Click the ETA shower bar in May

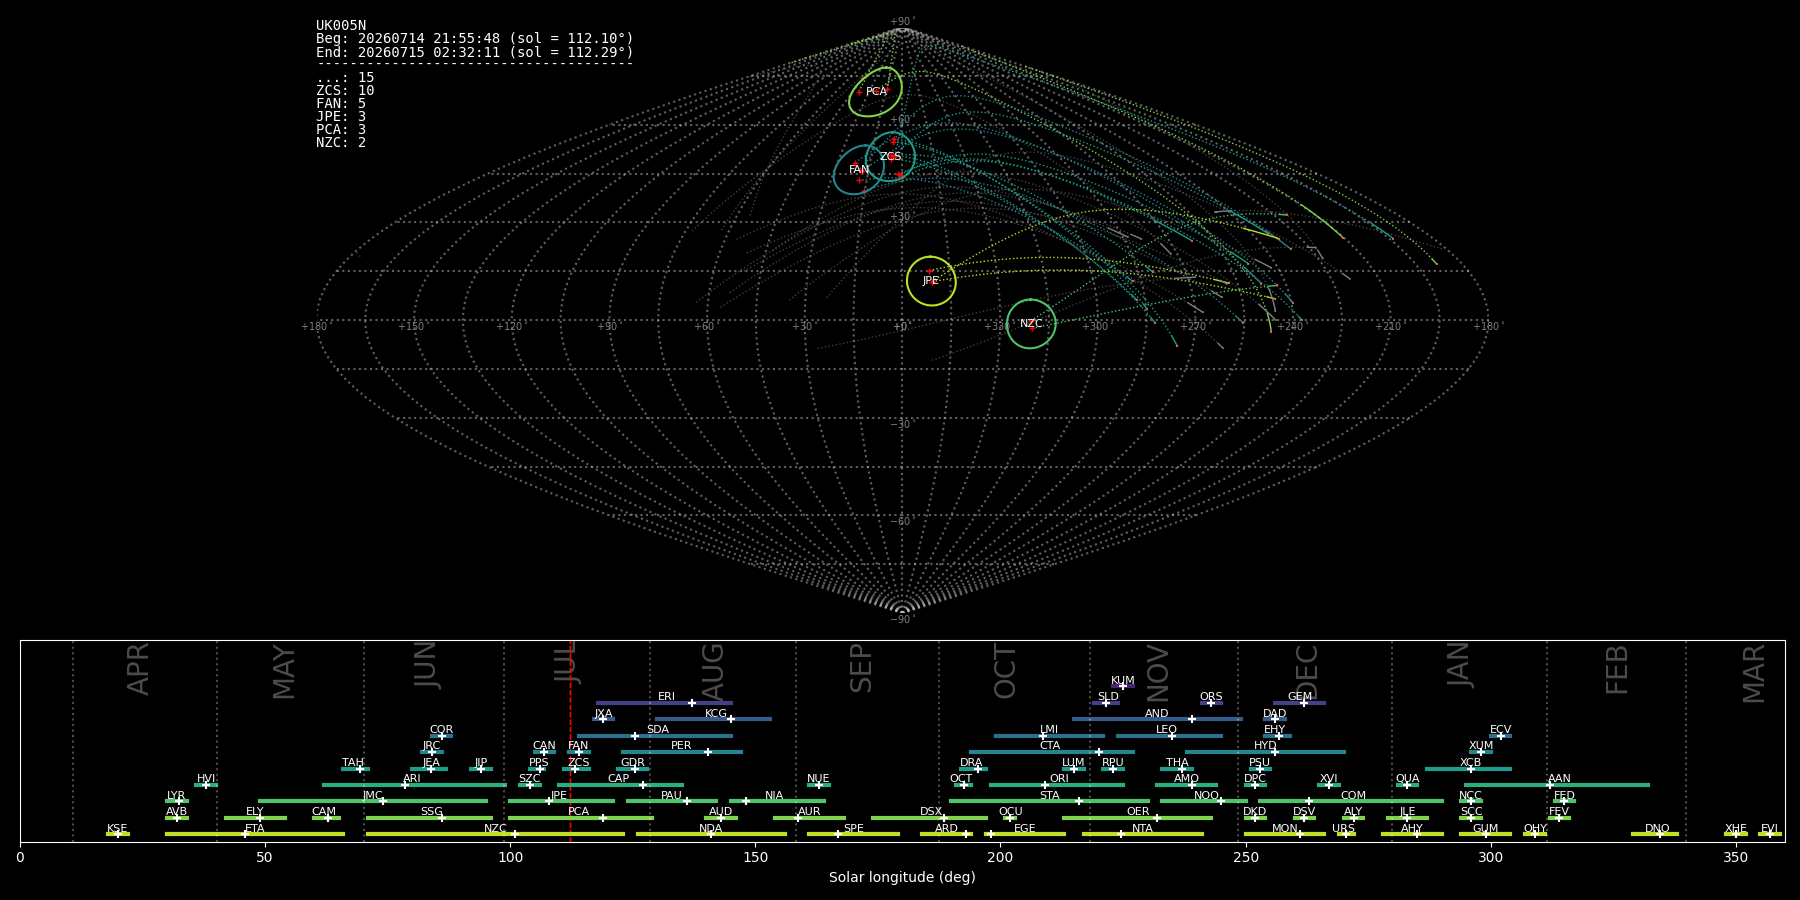pos(255,834)
